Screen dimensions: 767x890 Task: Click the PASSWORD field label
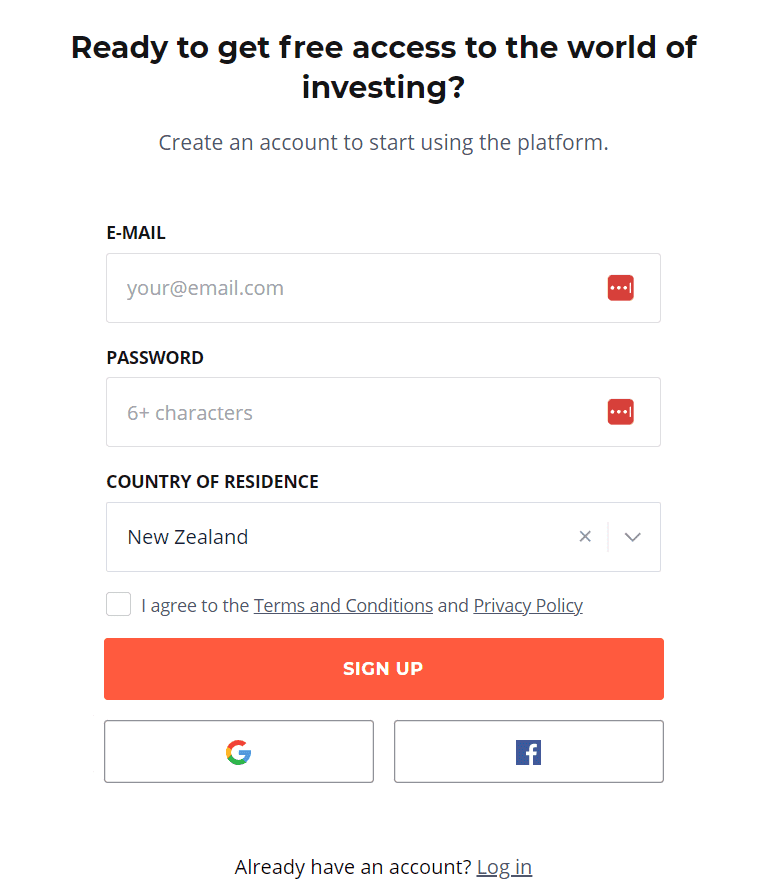coord(155,357)
